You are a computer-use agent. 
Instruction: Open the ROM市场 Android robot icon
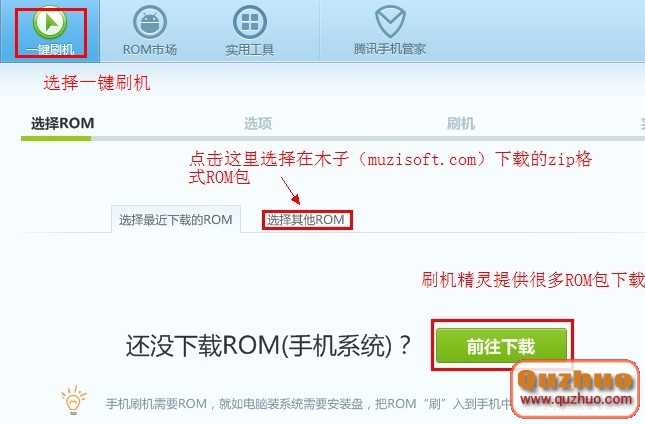[x=150, y=21]
